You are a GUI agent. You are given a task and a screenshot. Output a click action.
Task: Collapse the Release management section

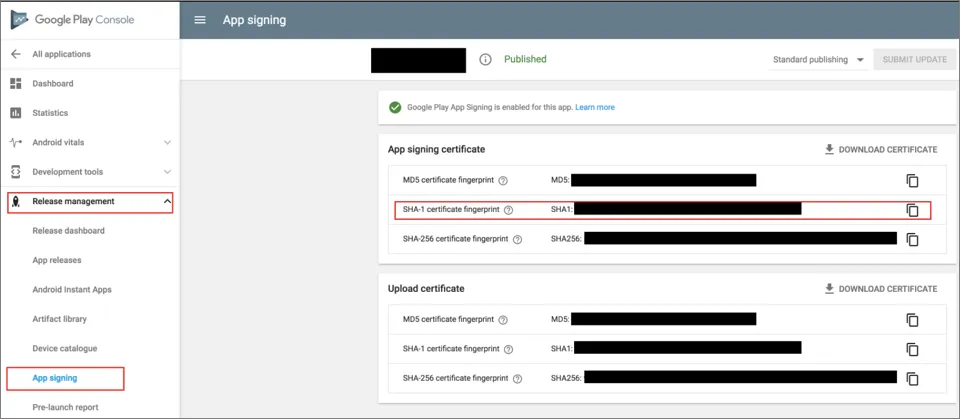click(x=168, y=202)
